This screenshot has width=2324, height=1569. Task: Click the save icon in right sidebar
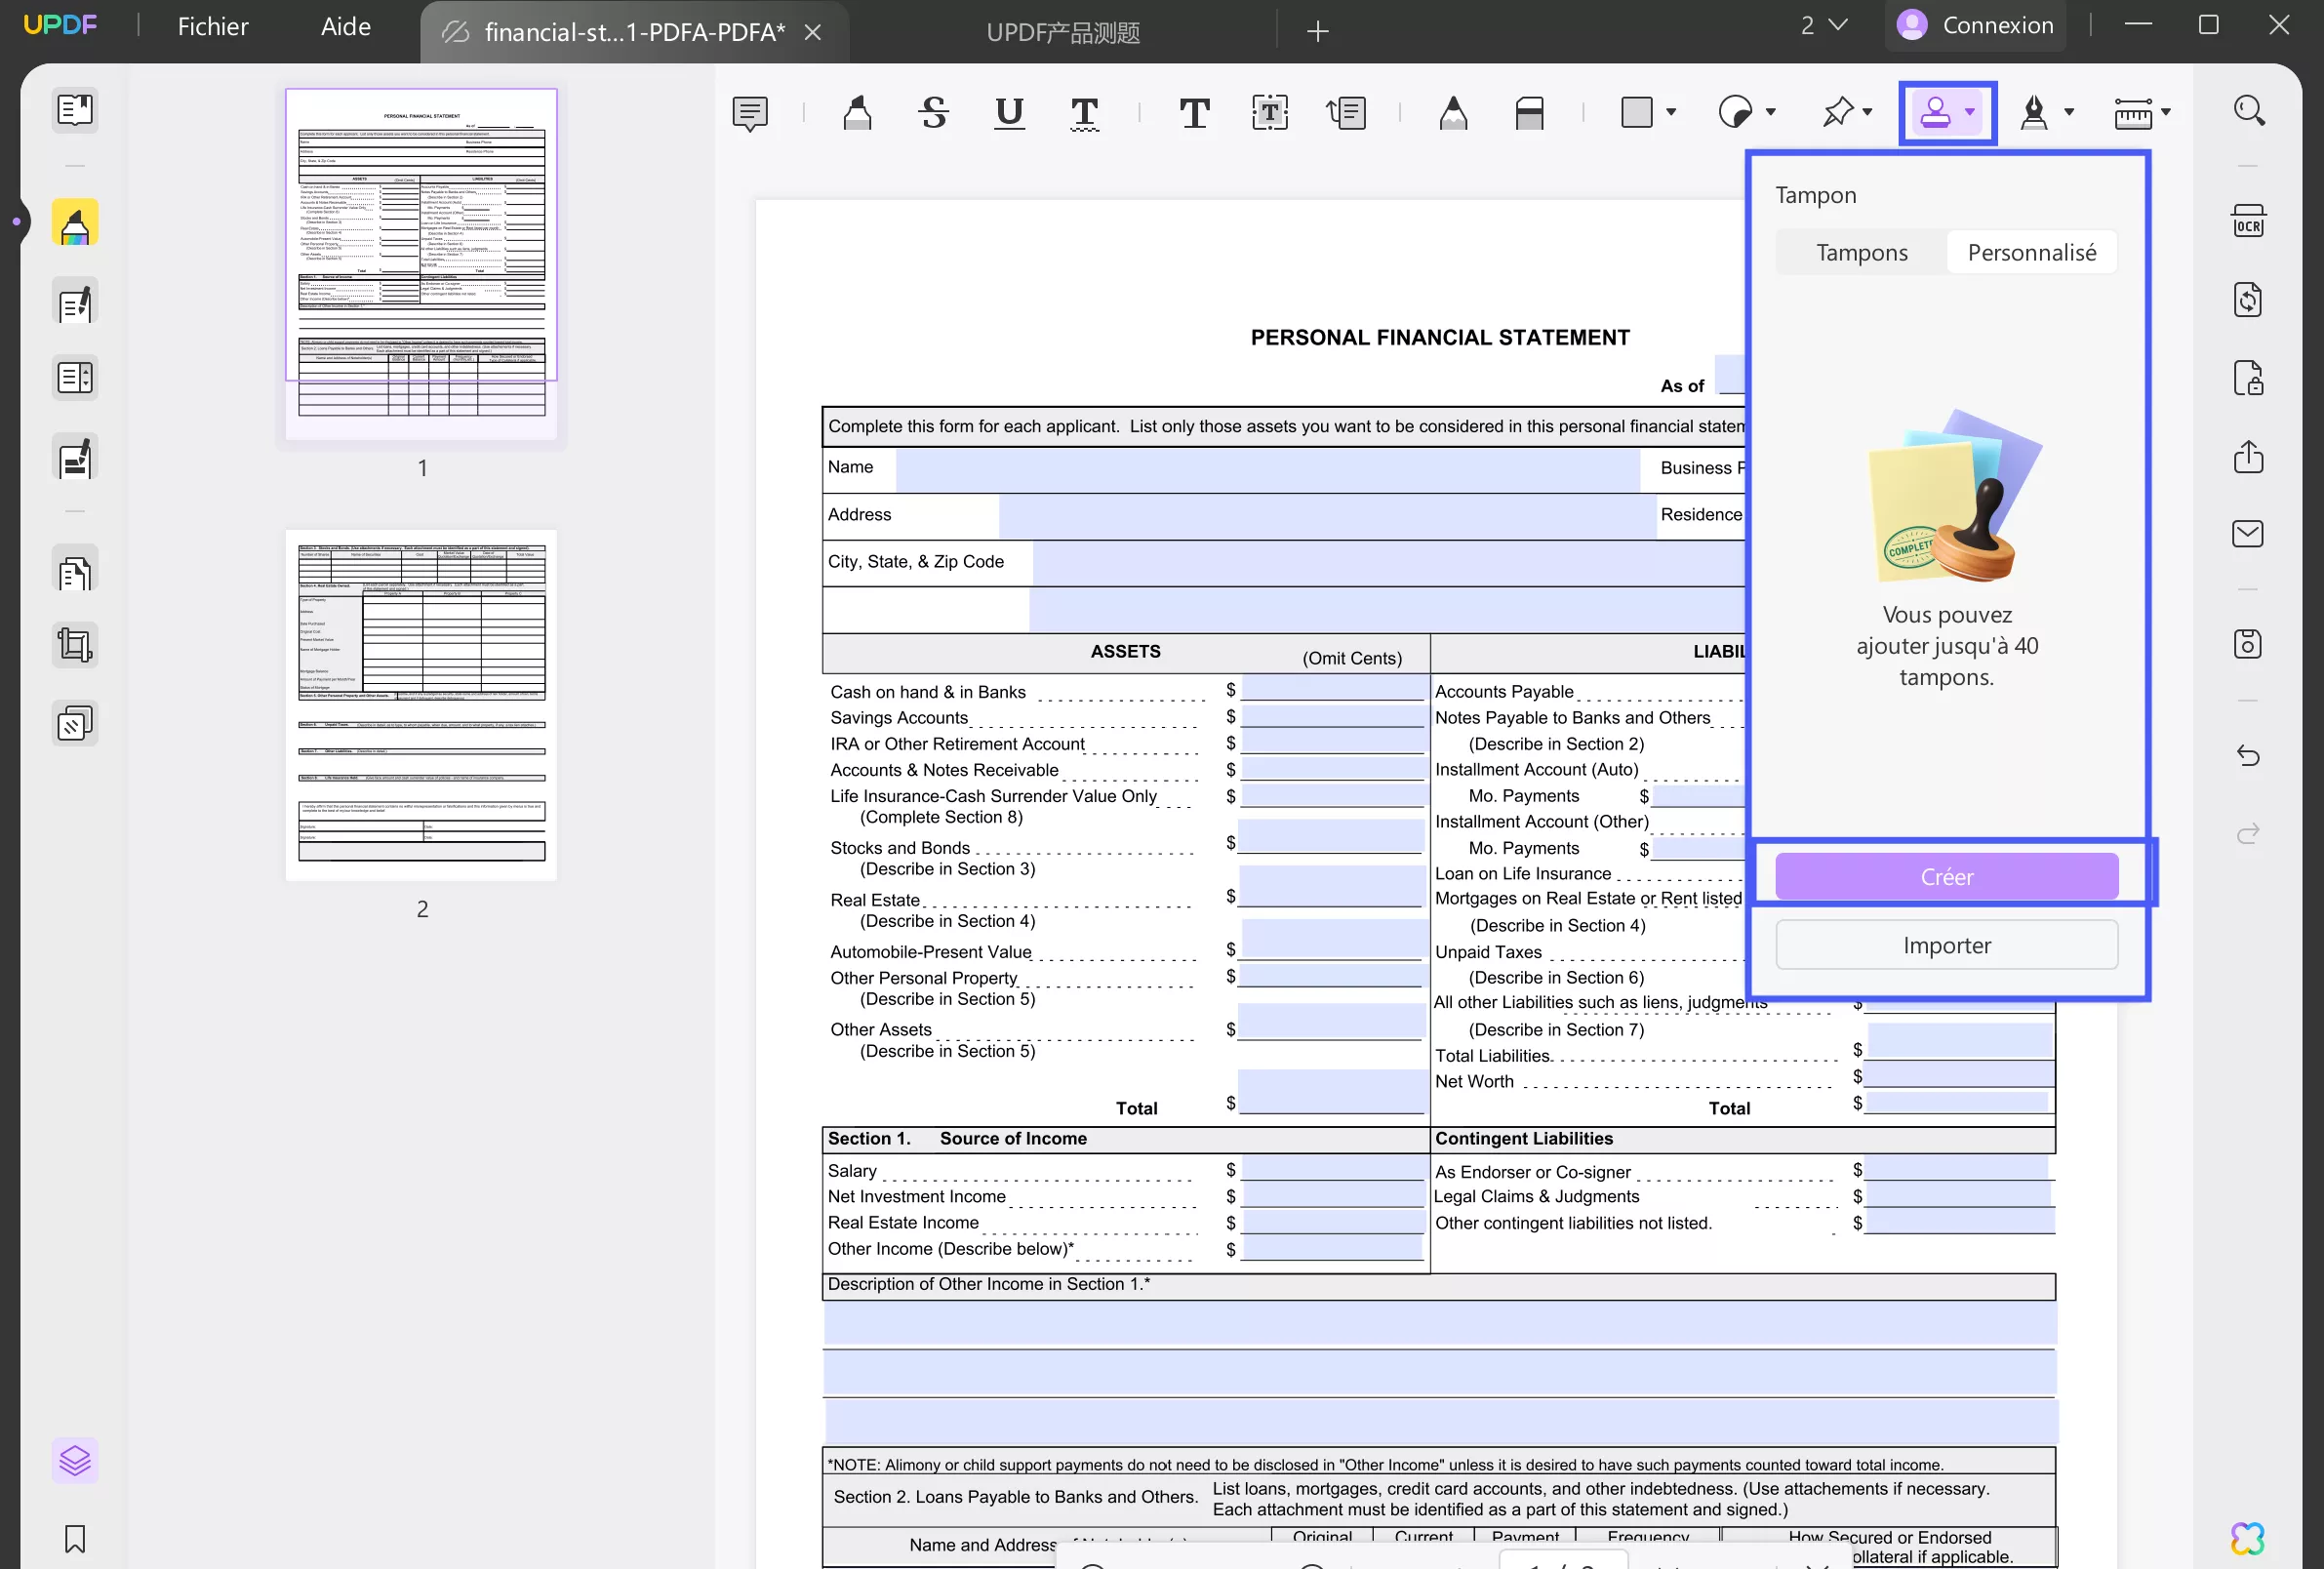pyautogui.click(x=2248, y=644)
